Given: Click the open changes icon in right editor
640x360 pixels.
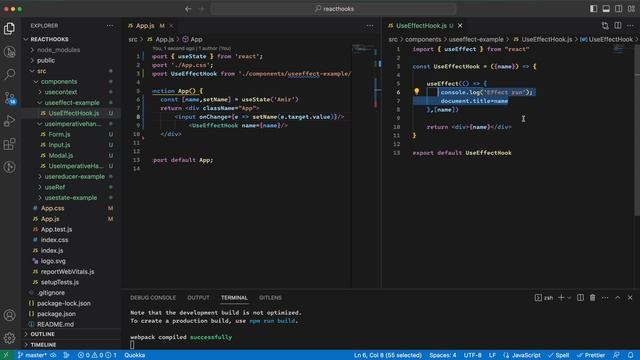Looking at the screenshot, I should coord(605,26).
